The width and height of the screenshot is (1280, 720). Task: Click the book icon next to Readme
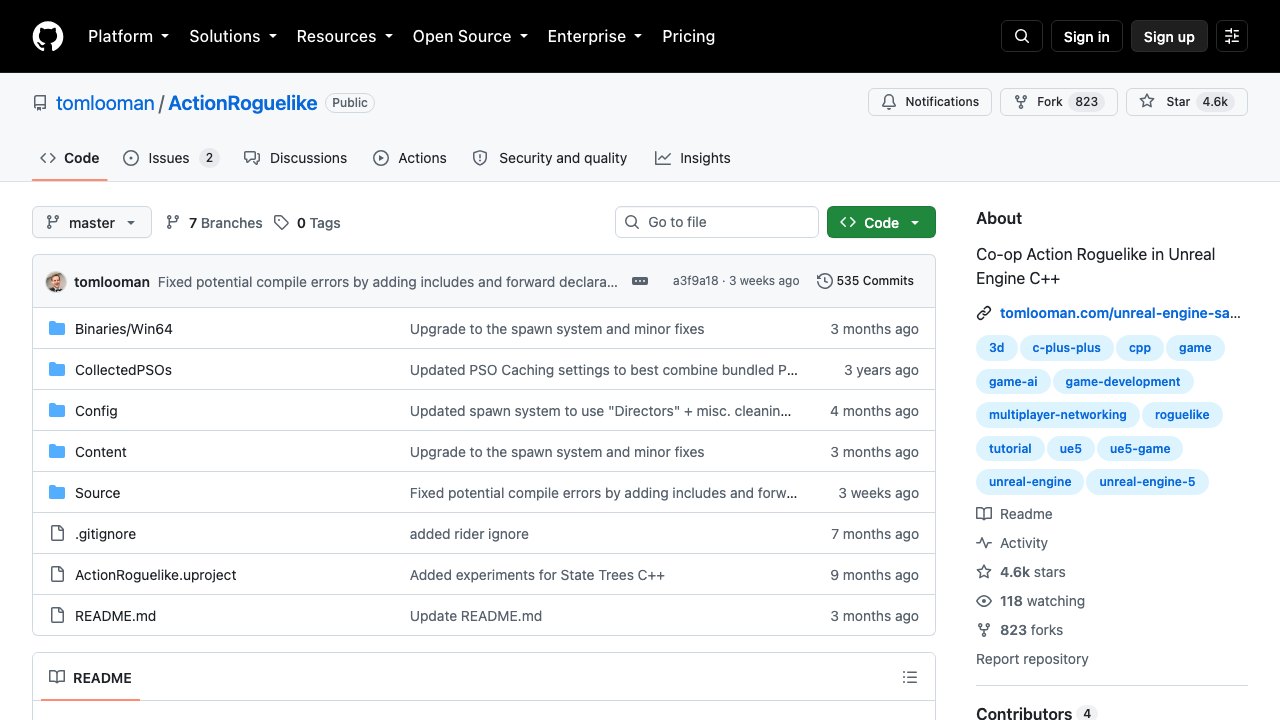coord(984,514)
